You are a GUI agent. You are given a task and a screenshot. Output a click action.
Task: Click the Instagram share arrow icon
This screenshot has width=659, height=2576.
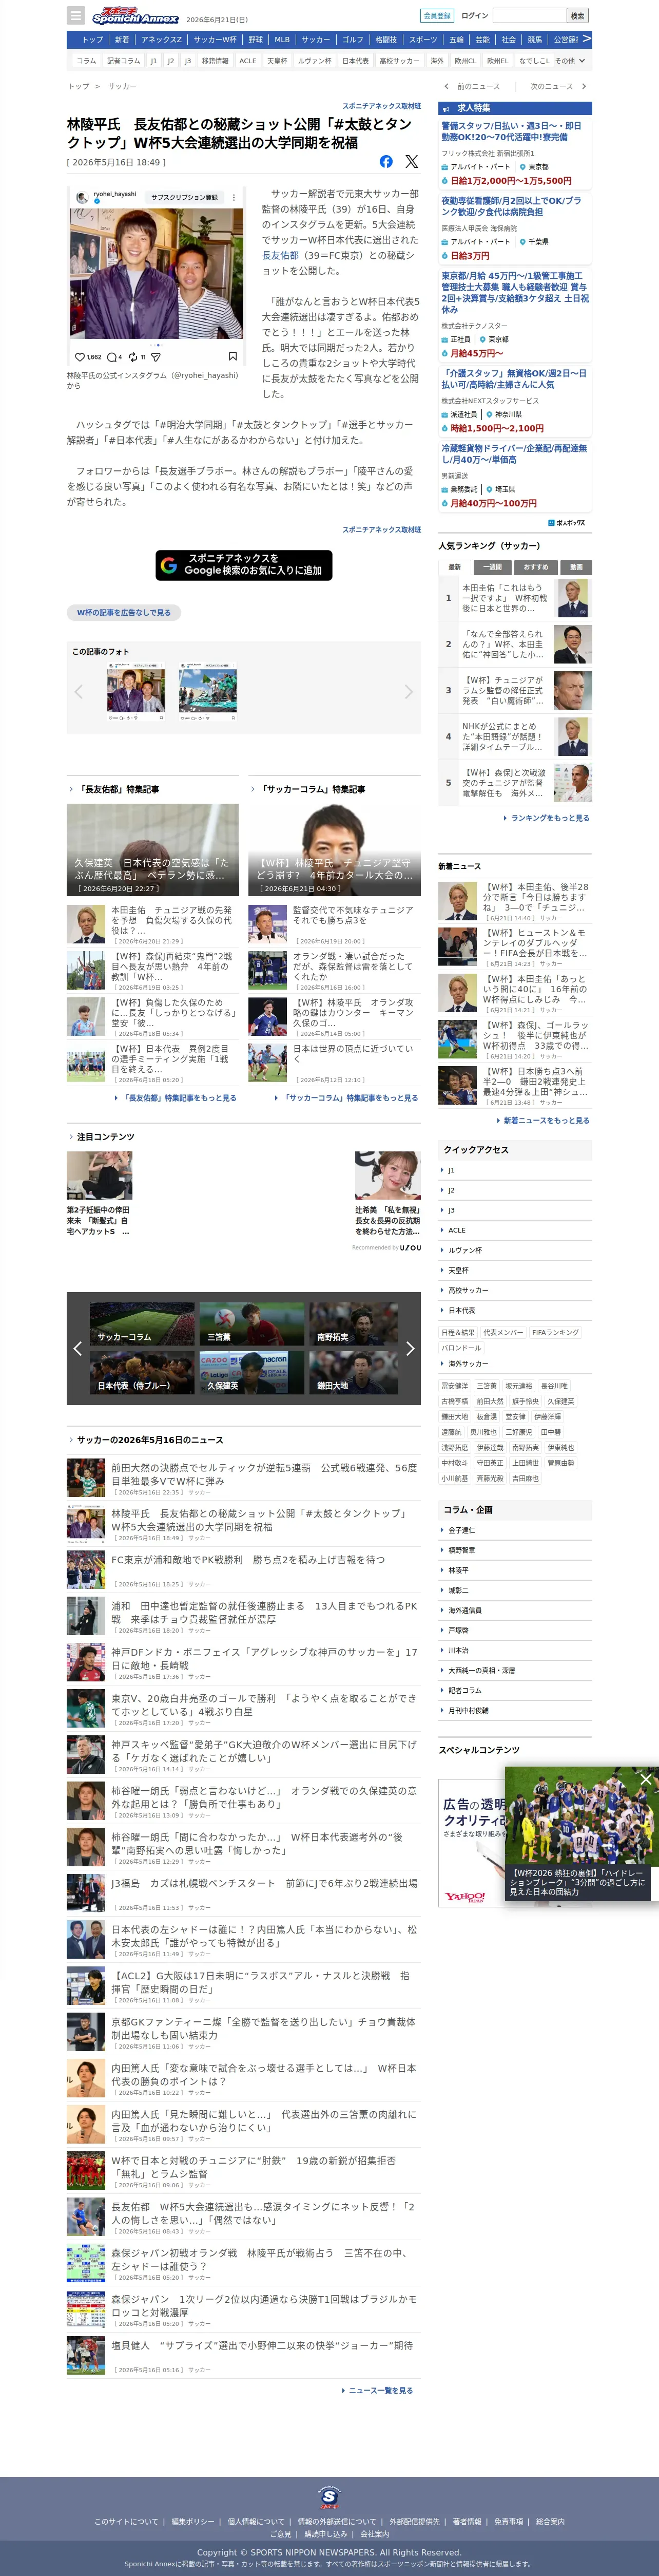point(155,356)
